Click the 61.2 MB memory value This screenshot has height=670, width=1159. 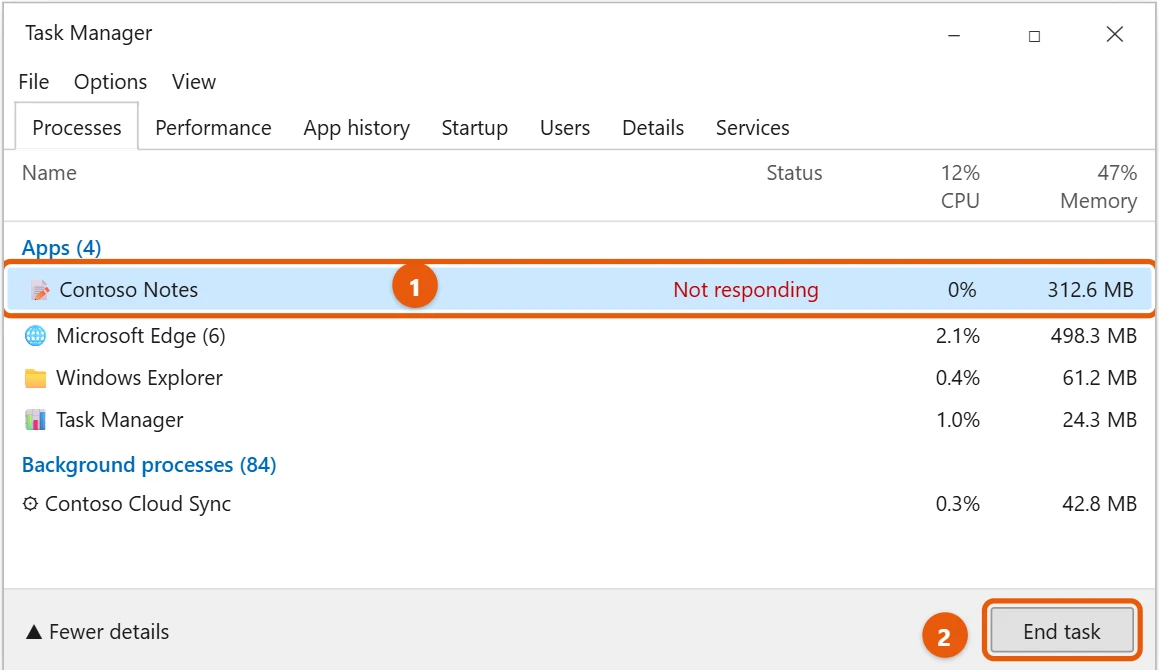click(1099, 378)
